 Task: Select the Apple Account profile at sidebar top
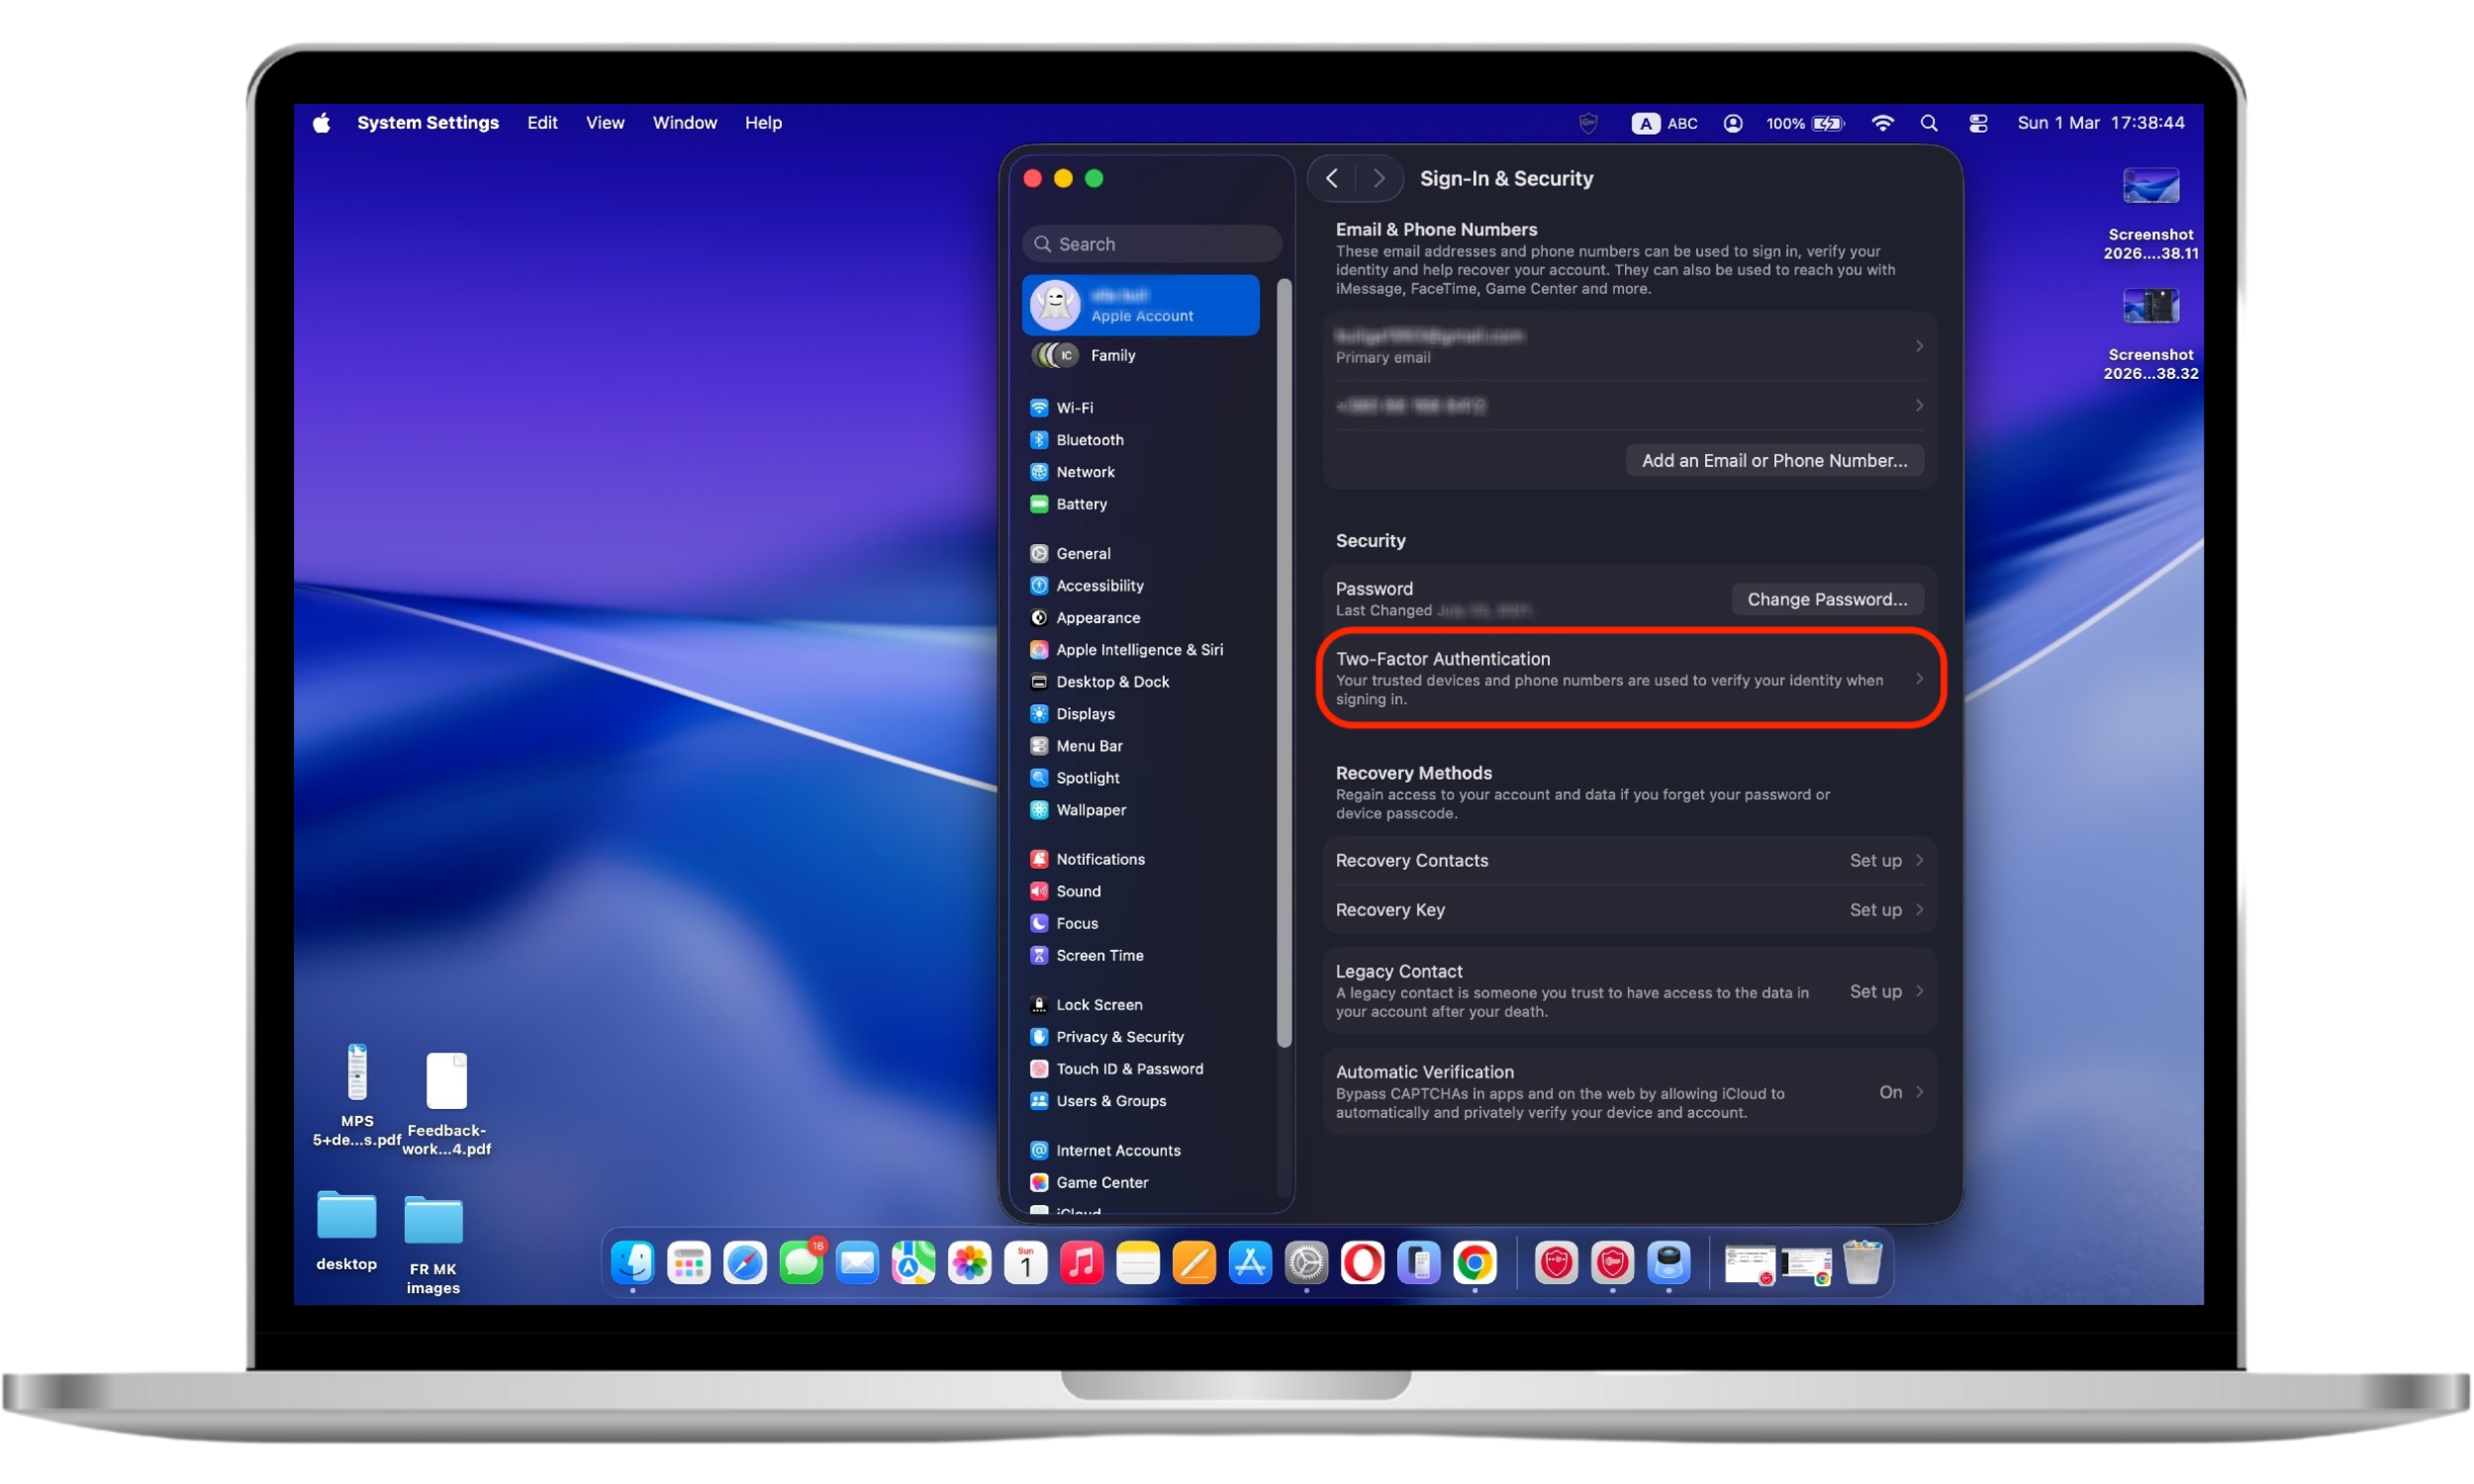click(1140, 304)
